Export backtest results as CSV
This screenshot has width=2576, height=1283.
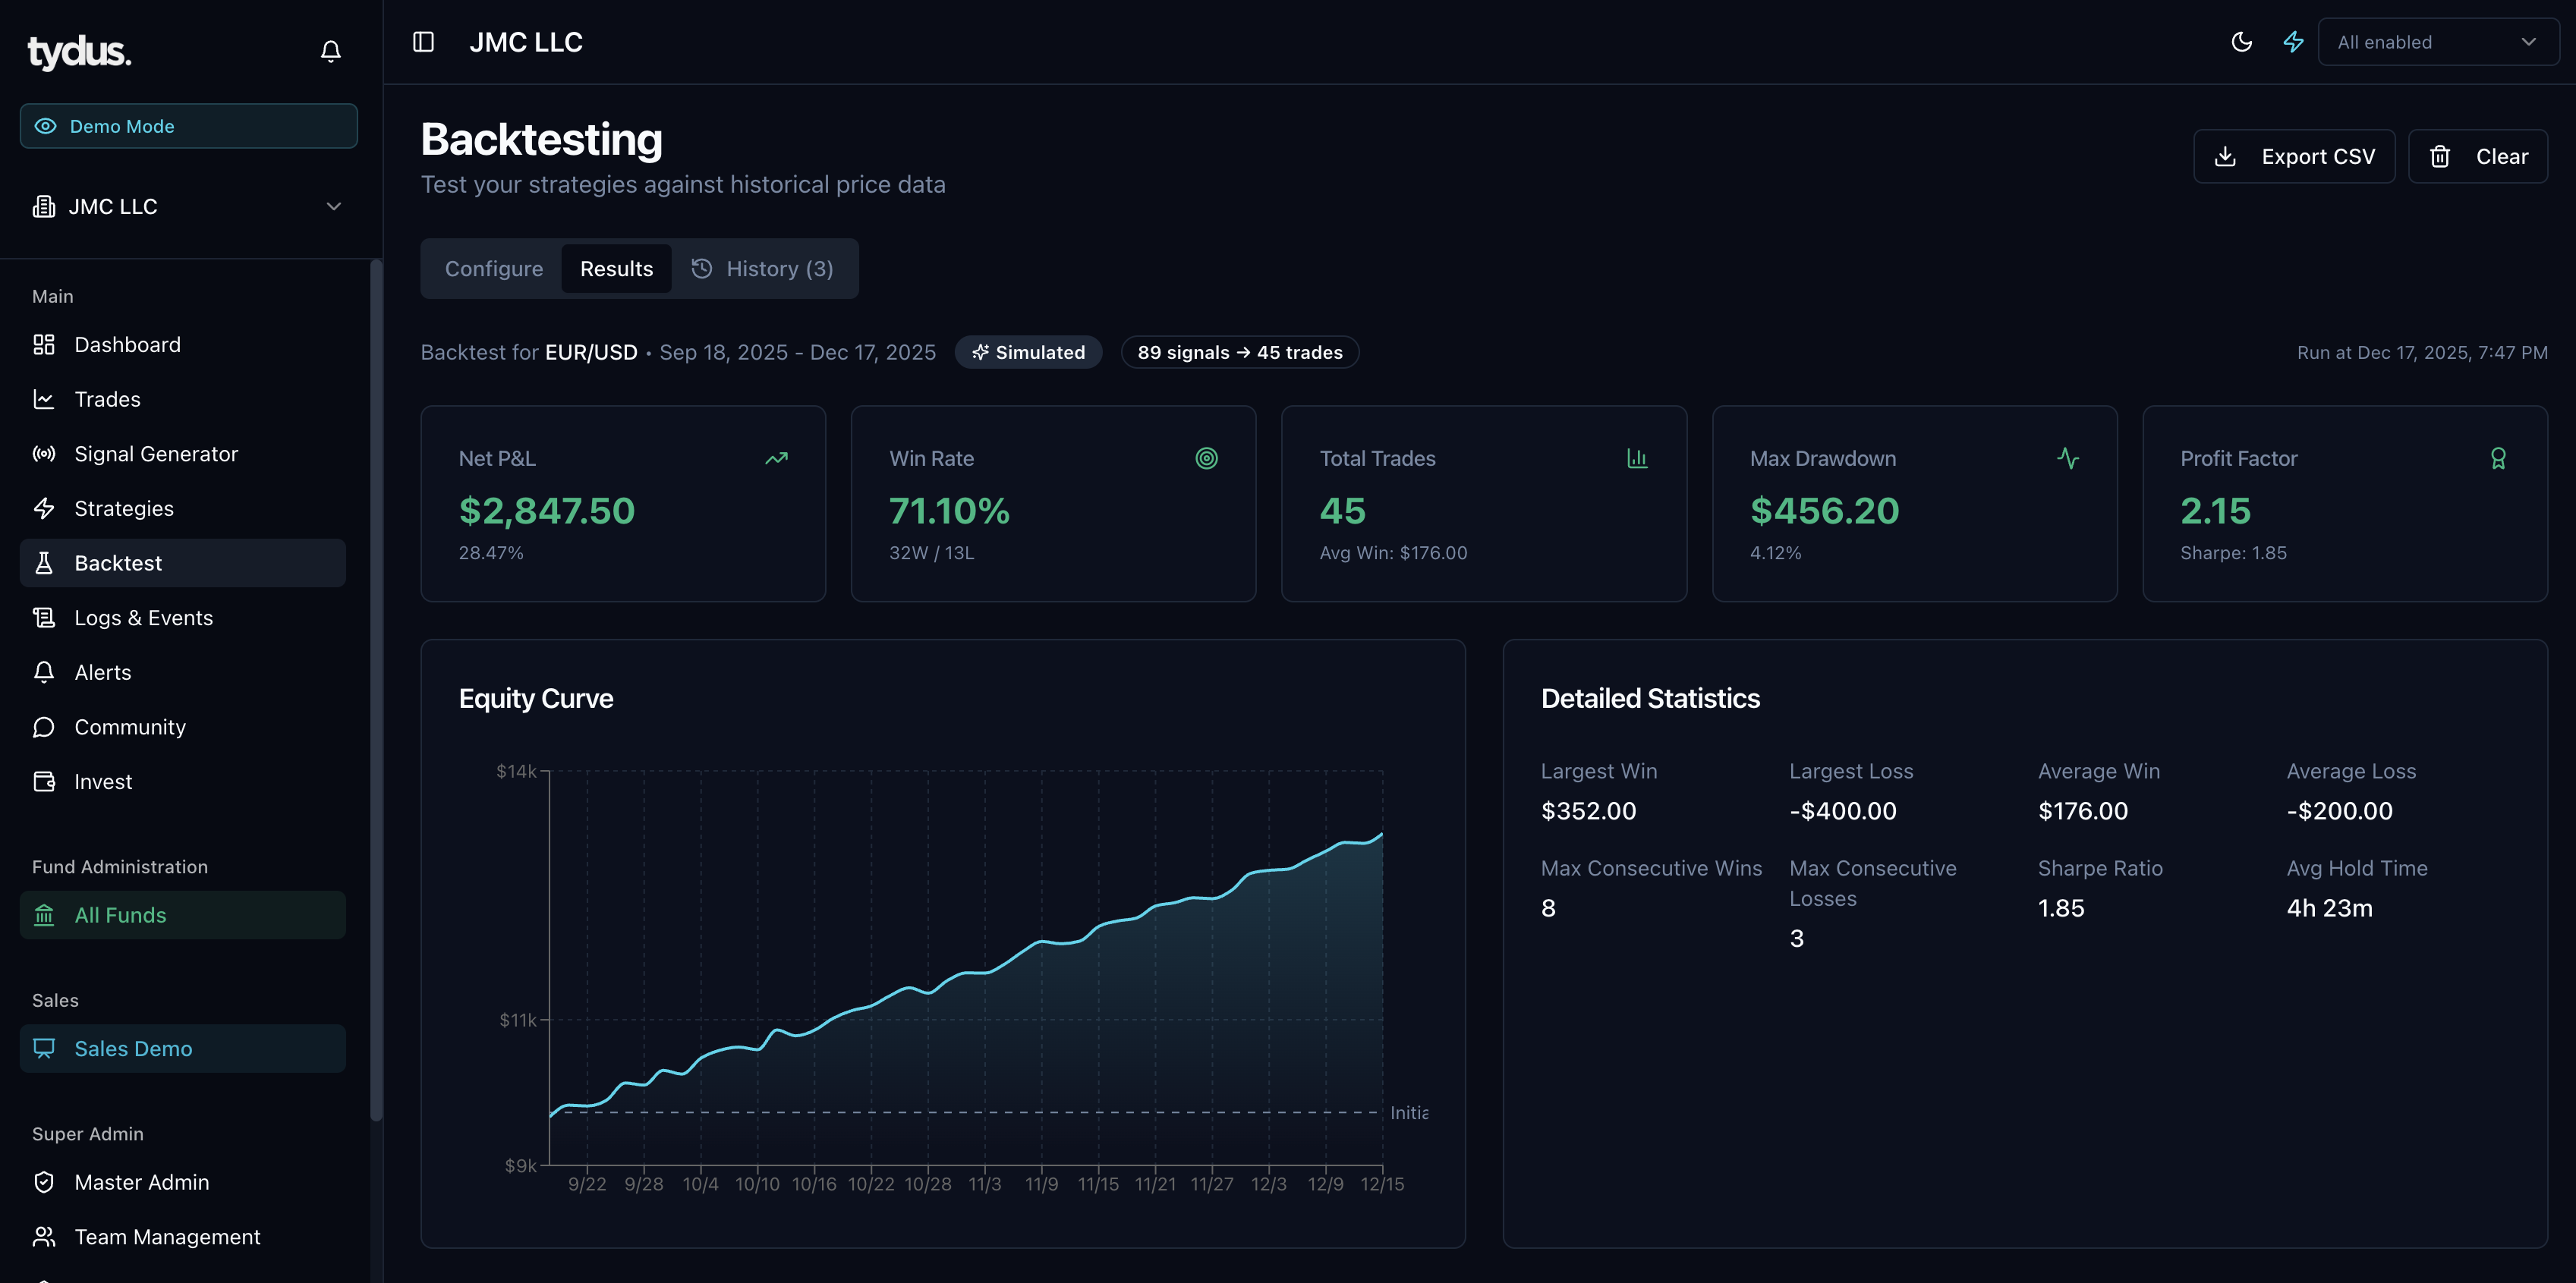2294,156
